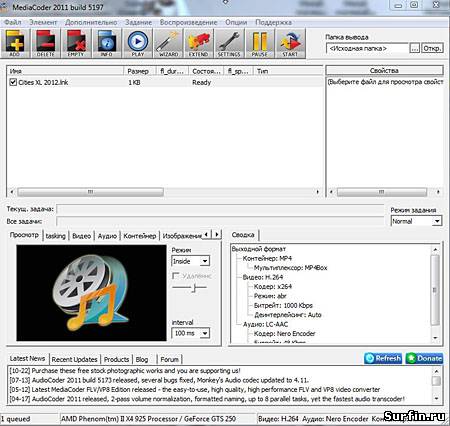Screen dimensions: 450x426
Task: Open the Дополнительно menu
Action: 91,22
